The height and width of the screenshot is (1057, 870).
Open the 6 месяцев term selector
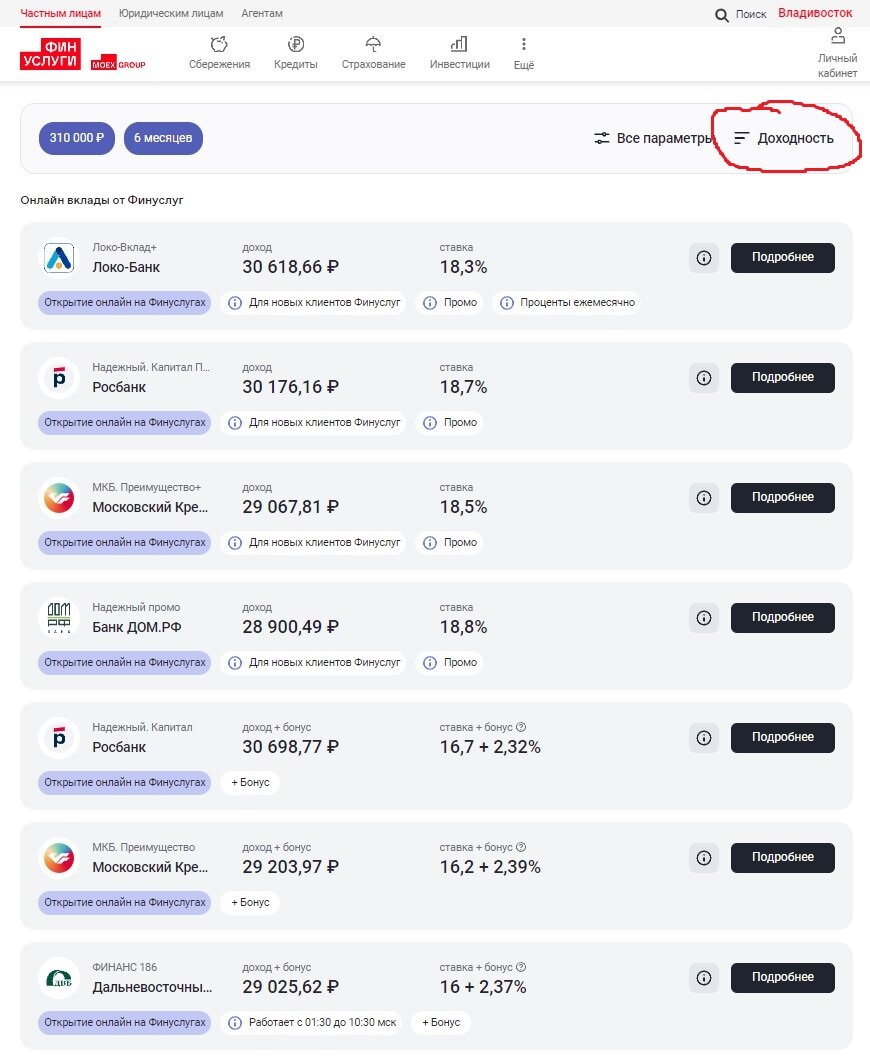163,138
